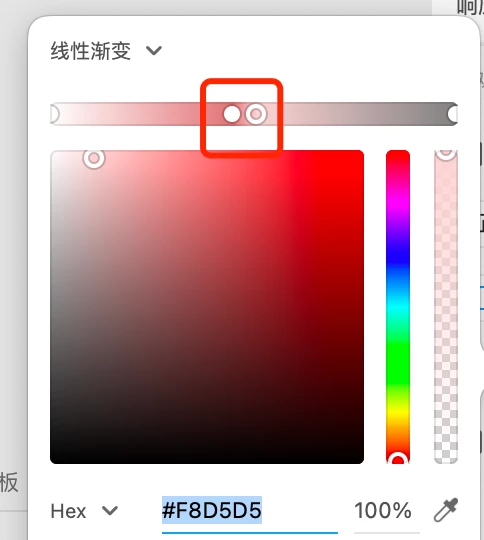Click the alpha slider handle at the top
The width and height of the screenshot is (484, 540).
[x=446, y=154]
